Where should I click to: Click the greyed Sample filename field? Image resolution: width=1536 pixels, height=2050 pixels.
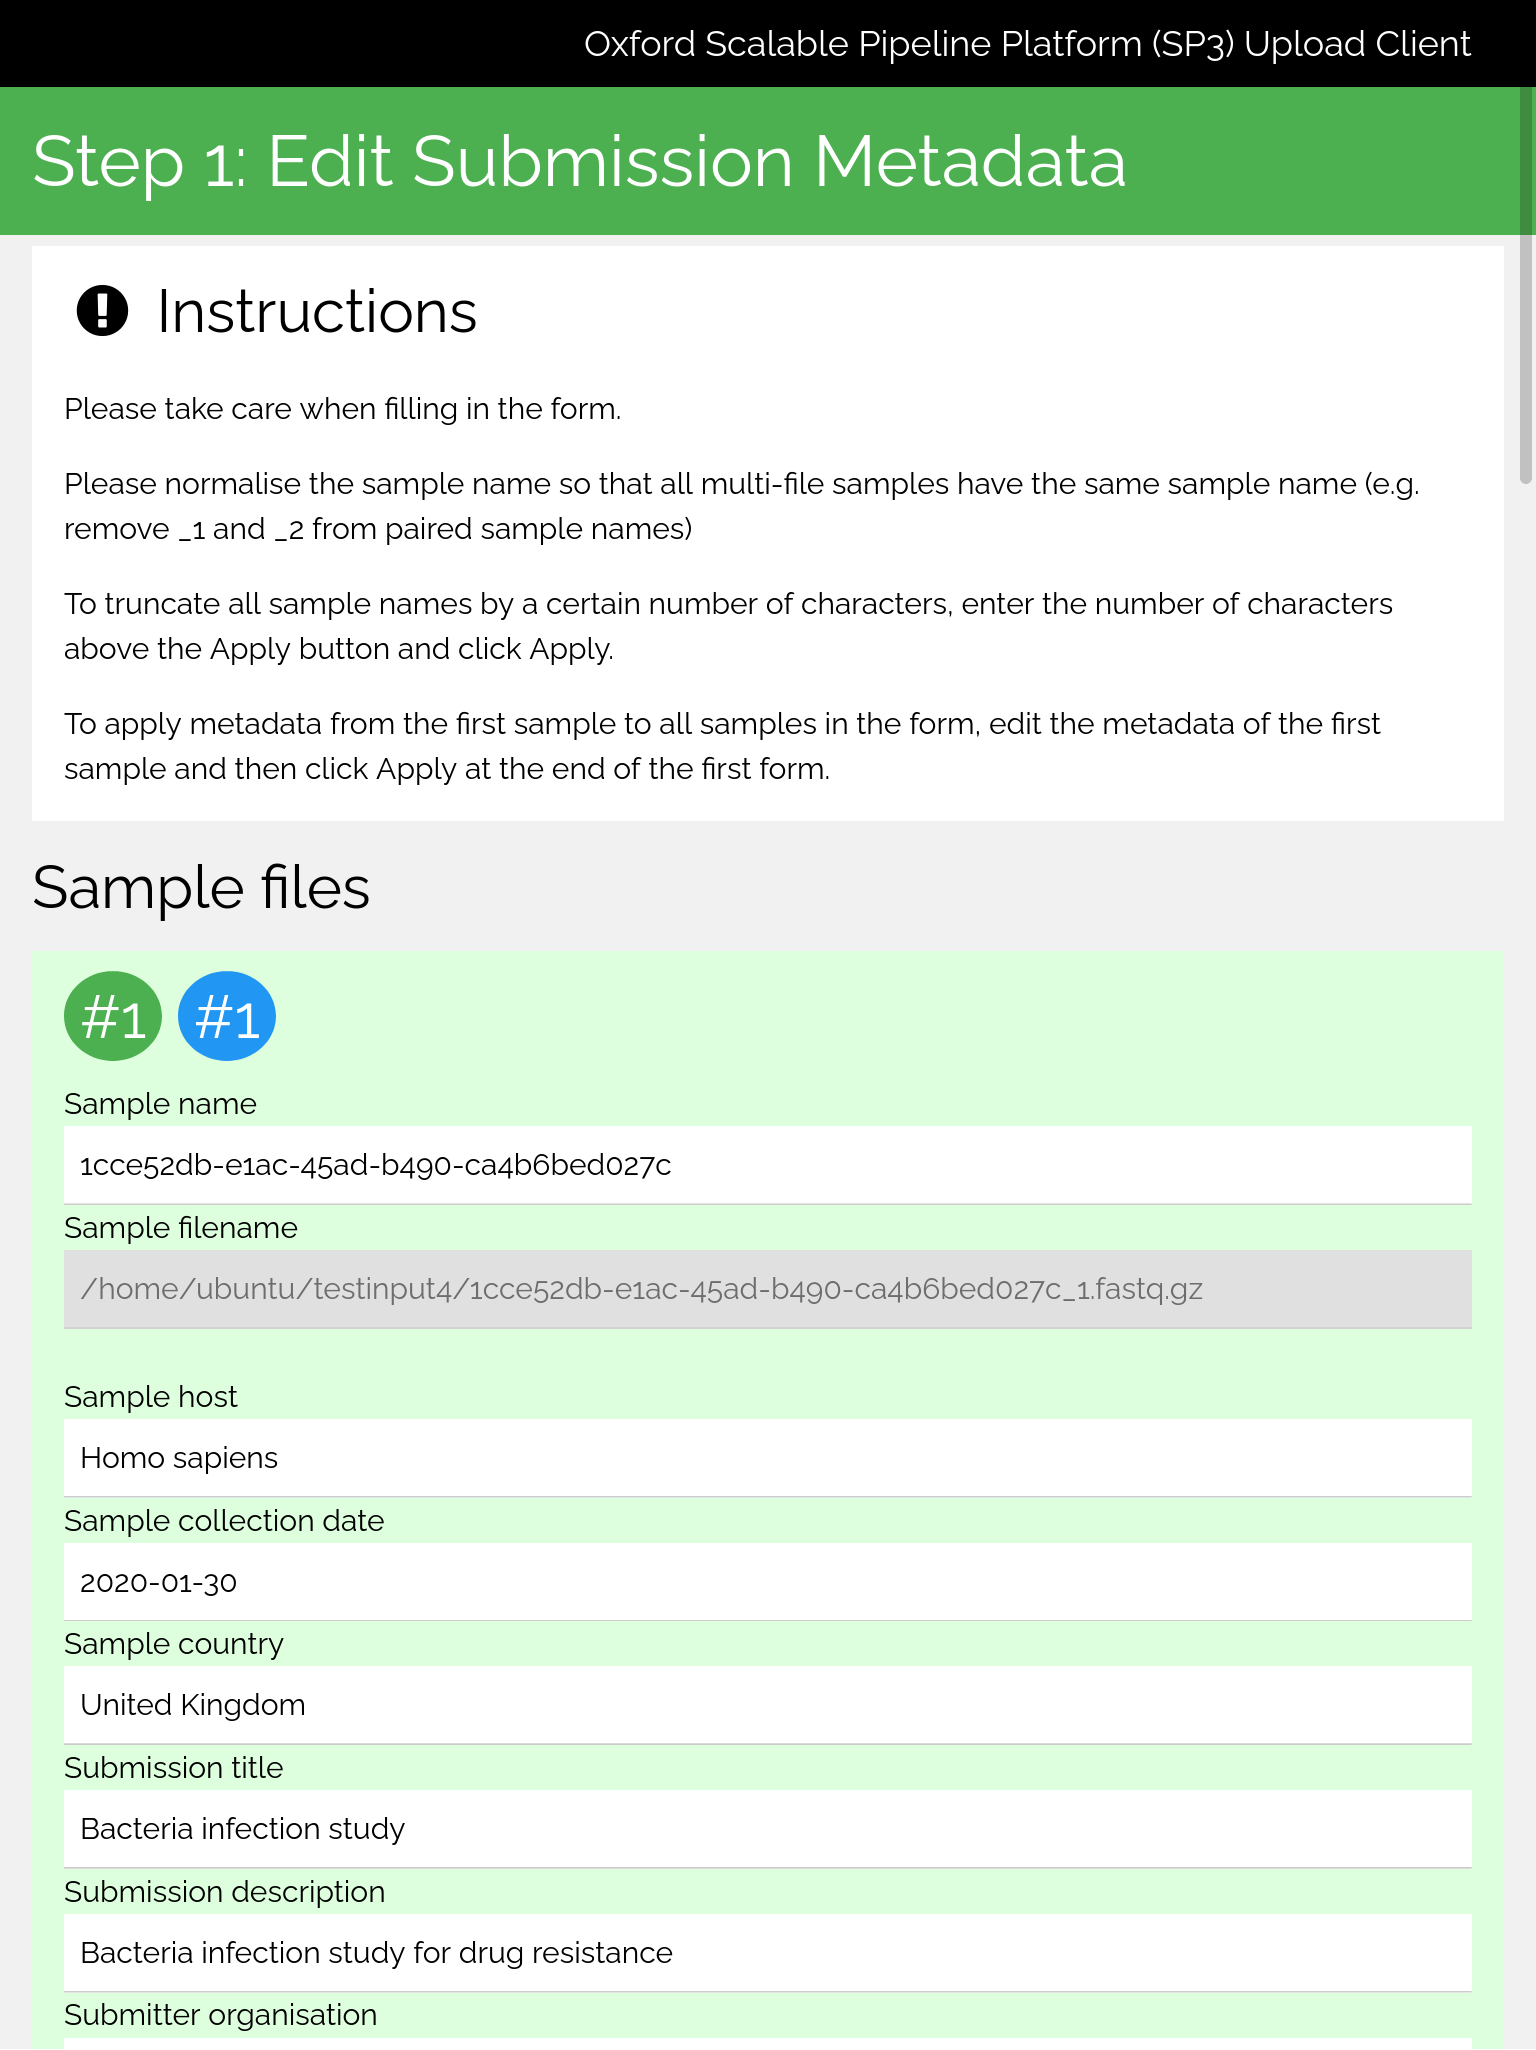(x=768, y=1289)
